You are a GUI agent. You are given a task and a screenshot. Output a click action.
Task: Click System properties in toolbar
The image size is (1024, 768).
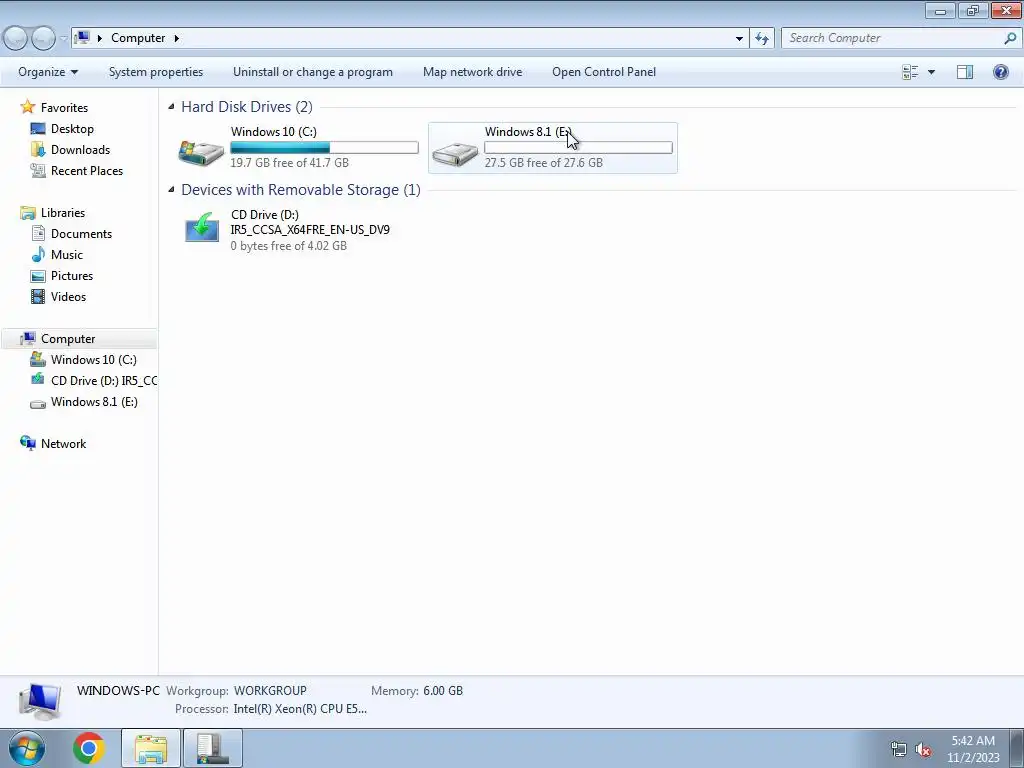(x=156, y=72)
